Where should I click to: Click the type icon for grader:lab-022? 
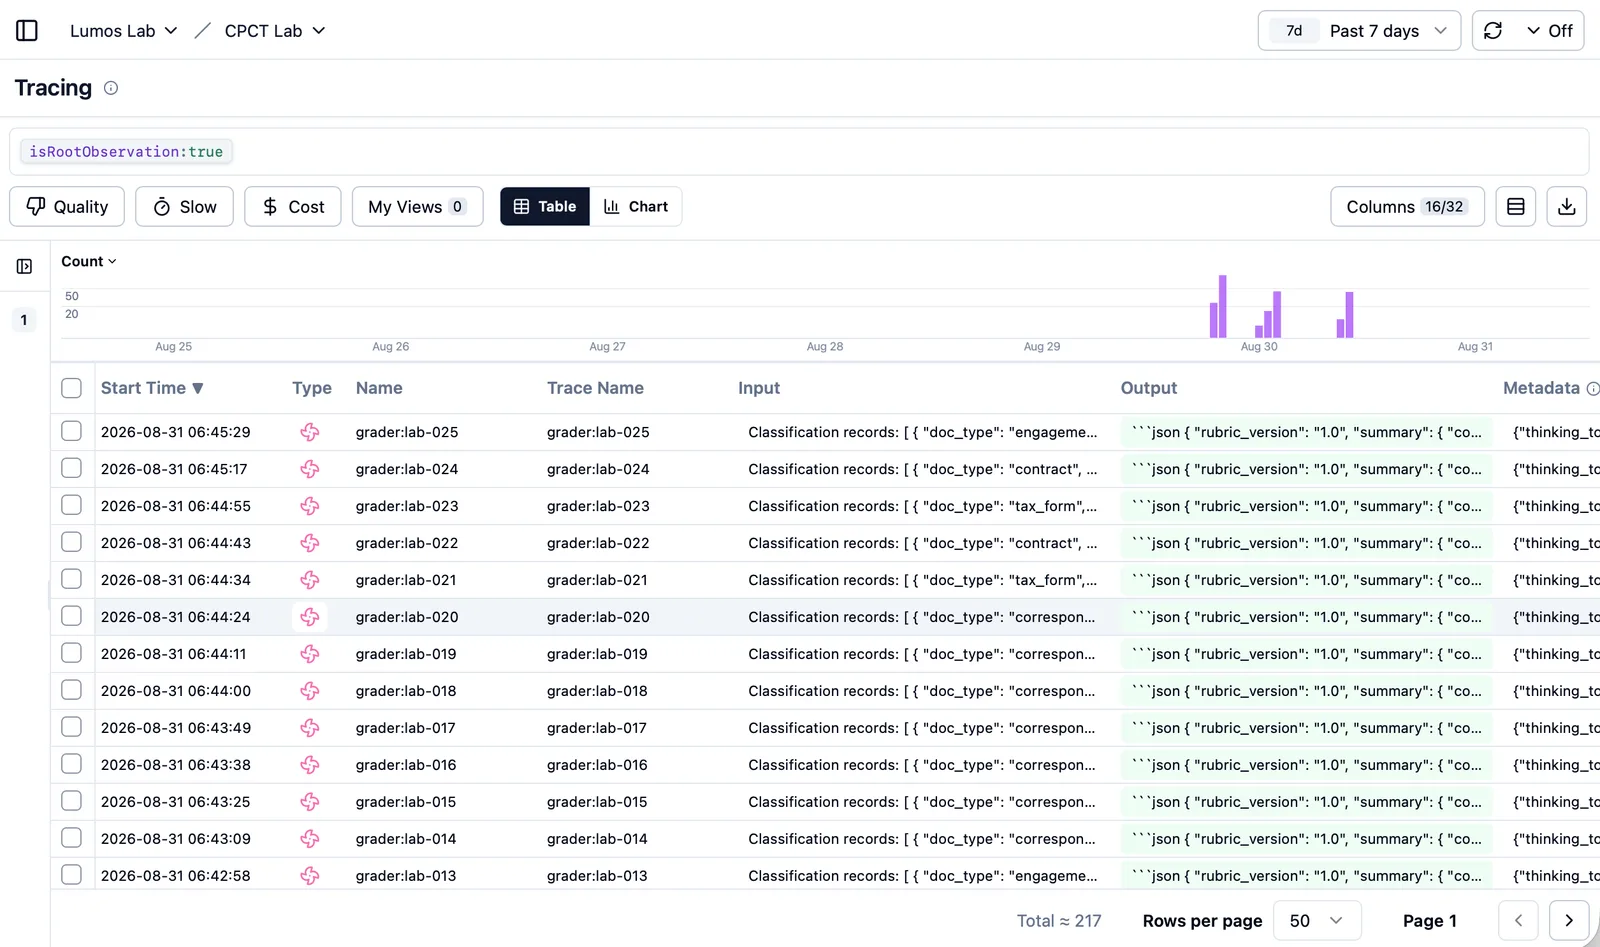(x=310, y=543)
